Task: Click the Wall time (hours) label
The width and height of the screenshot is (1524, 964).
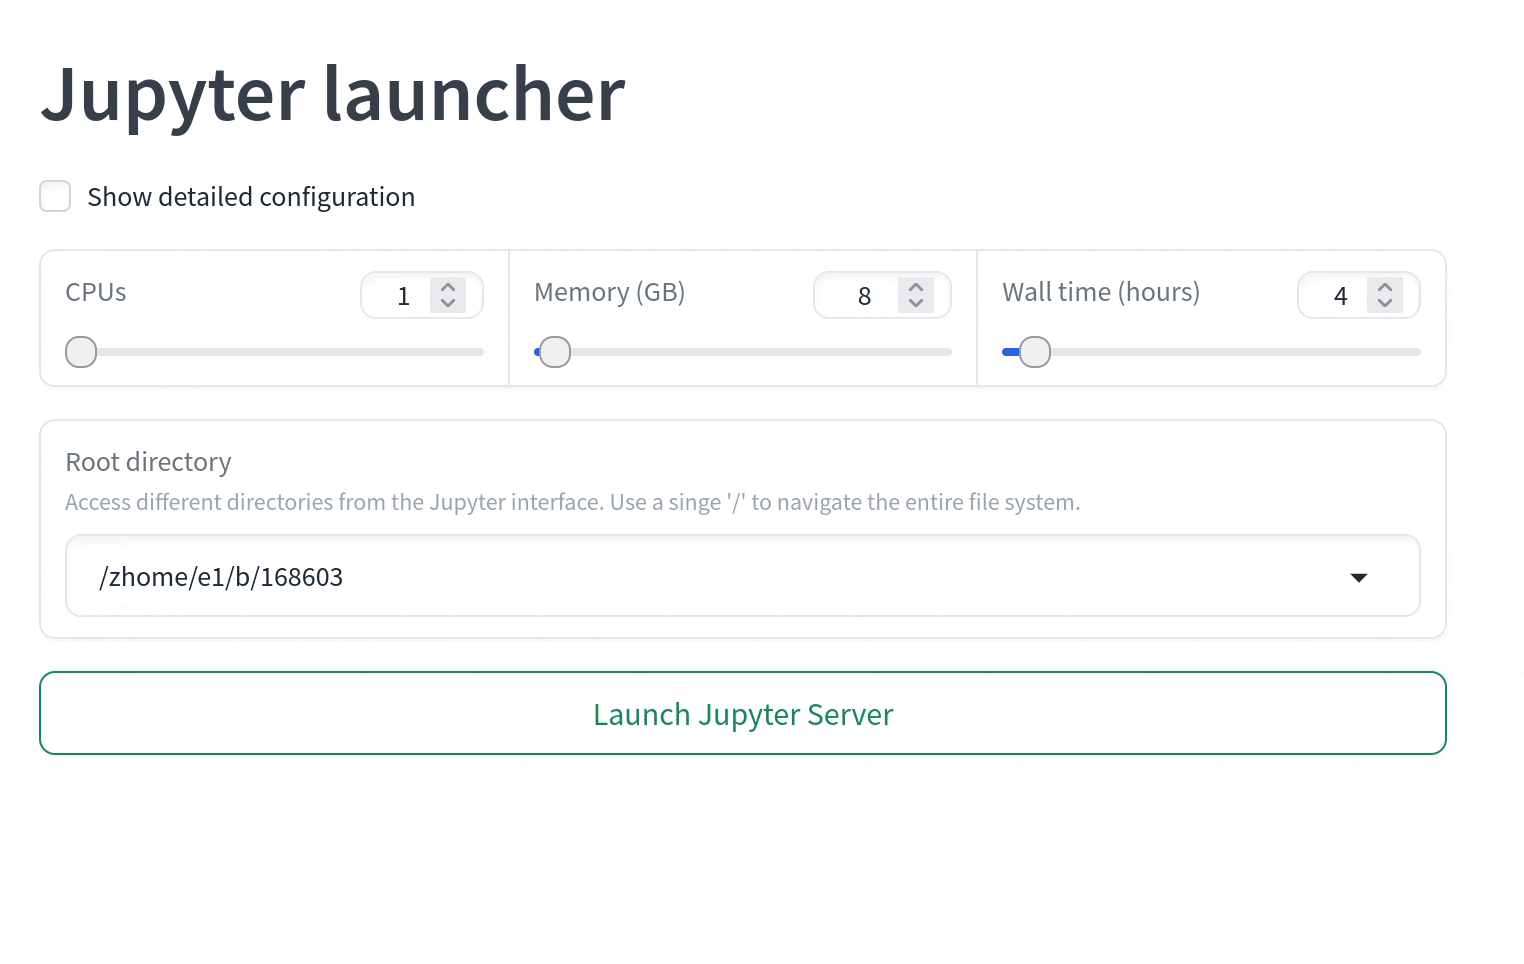Action: (x=1101, y=292)
